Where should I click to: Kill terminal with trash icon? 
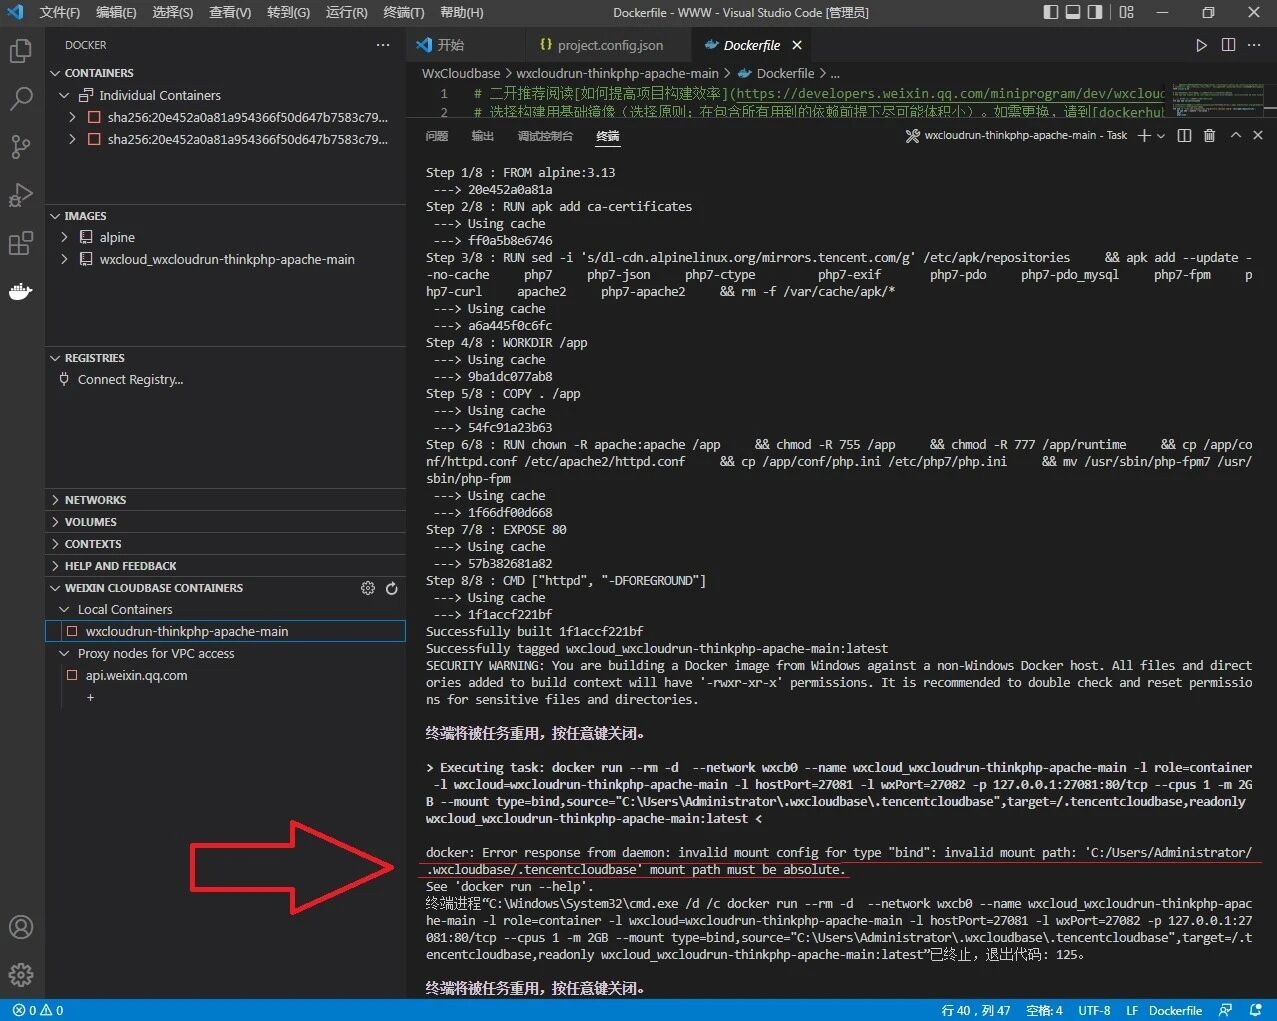coord(1209,135)
